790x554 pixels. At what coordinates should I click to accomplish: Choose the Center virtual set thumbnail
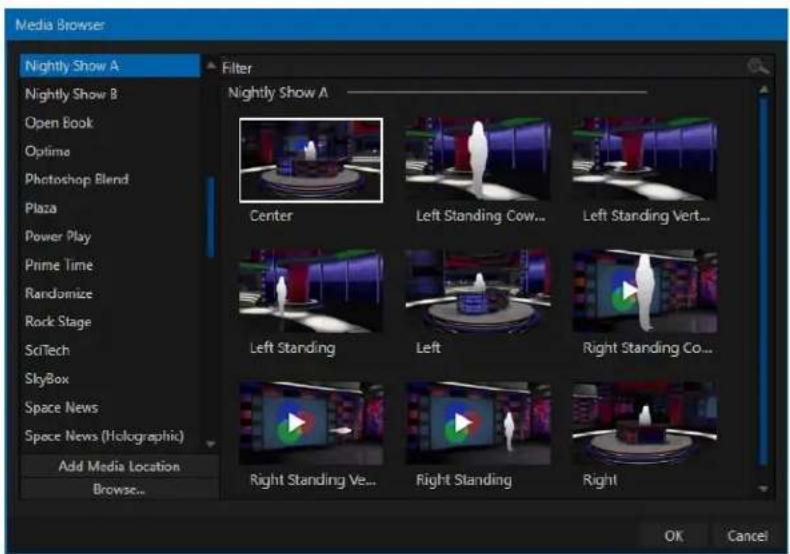pos(311,160)
